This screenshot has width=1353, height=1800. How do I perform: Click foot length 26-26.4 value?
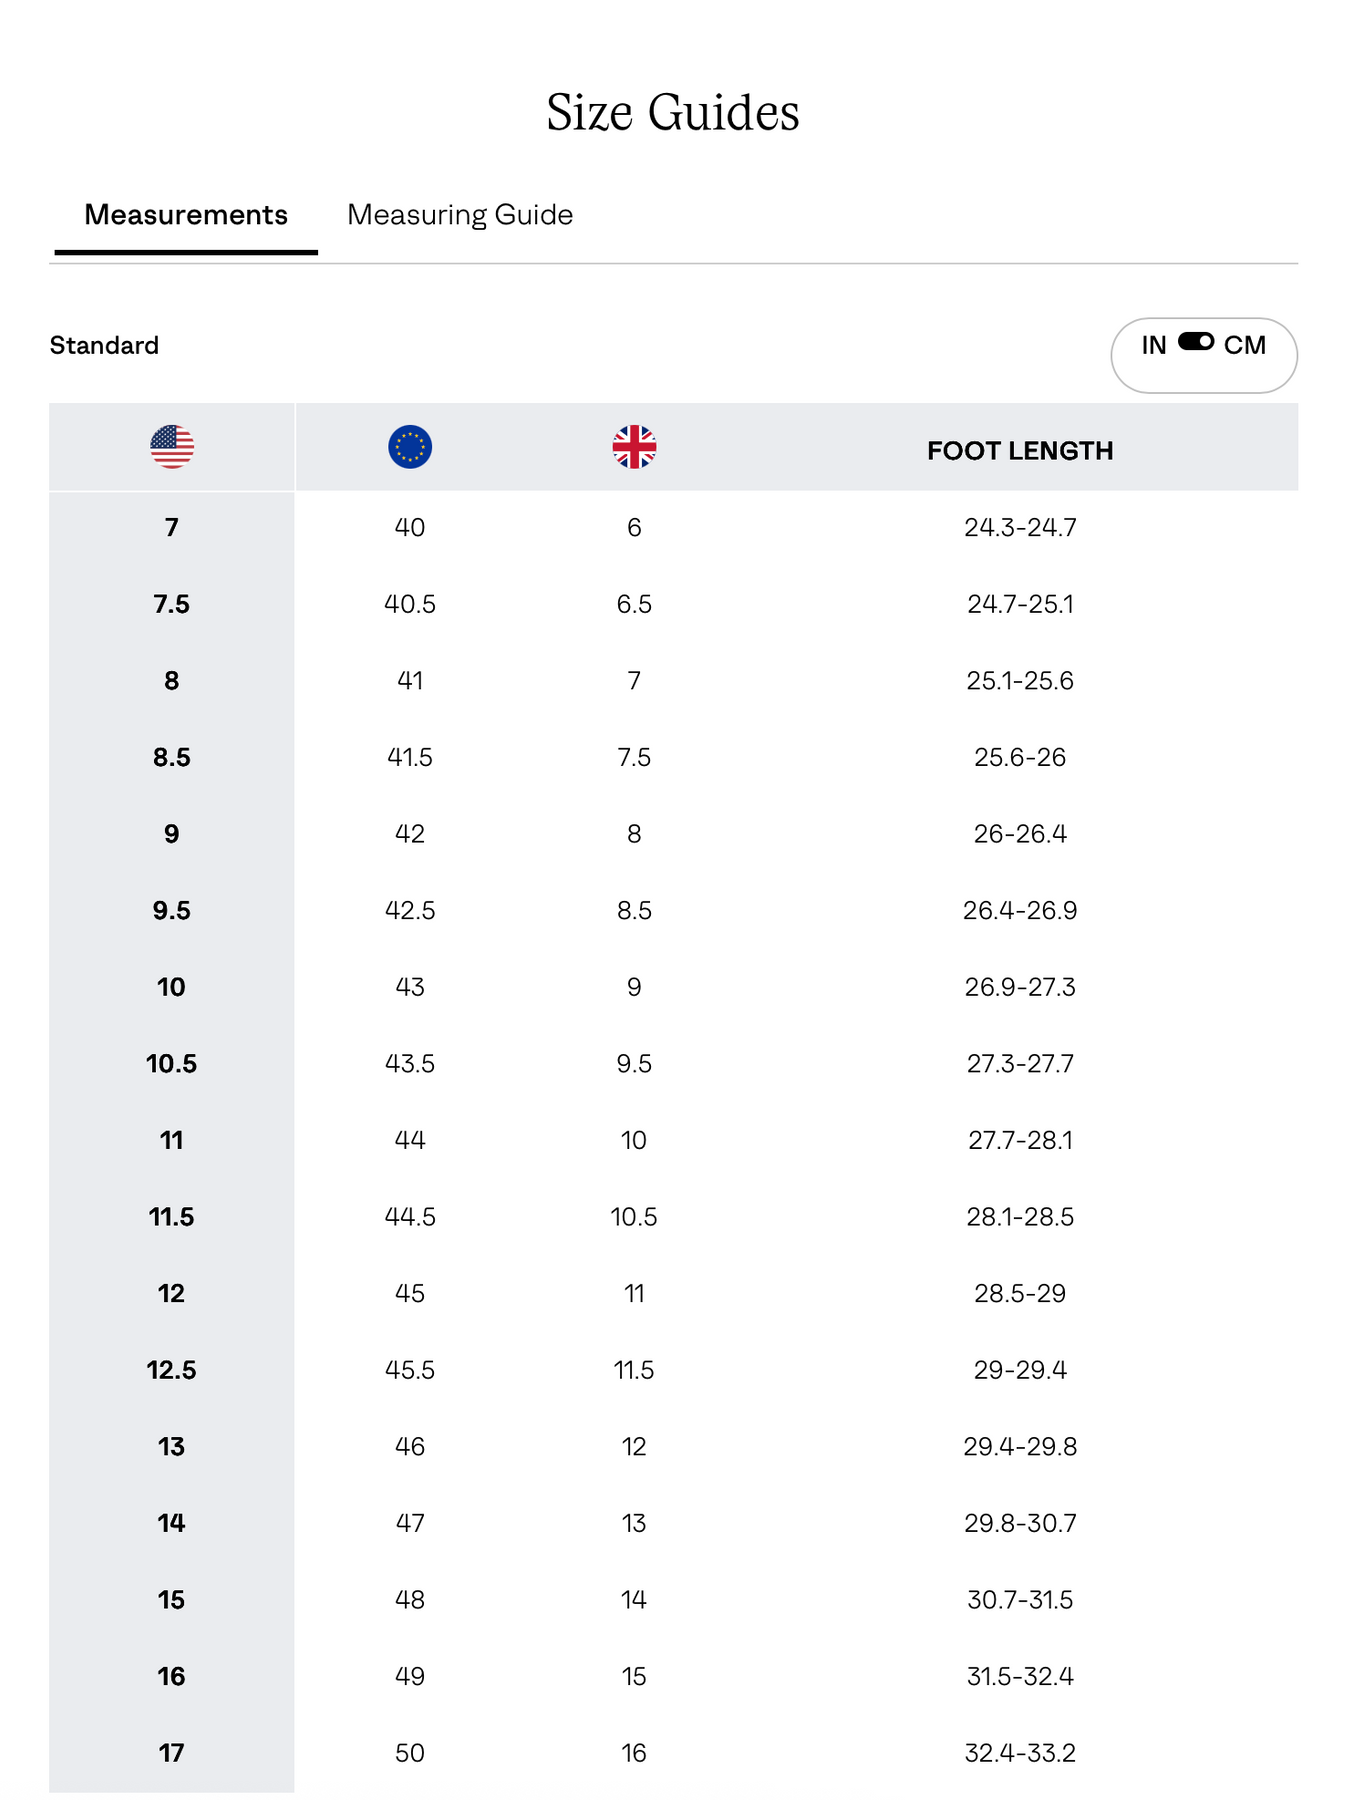(1020, 834)
